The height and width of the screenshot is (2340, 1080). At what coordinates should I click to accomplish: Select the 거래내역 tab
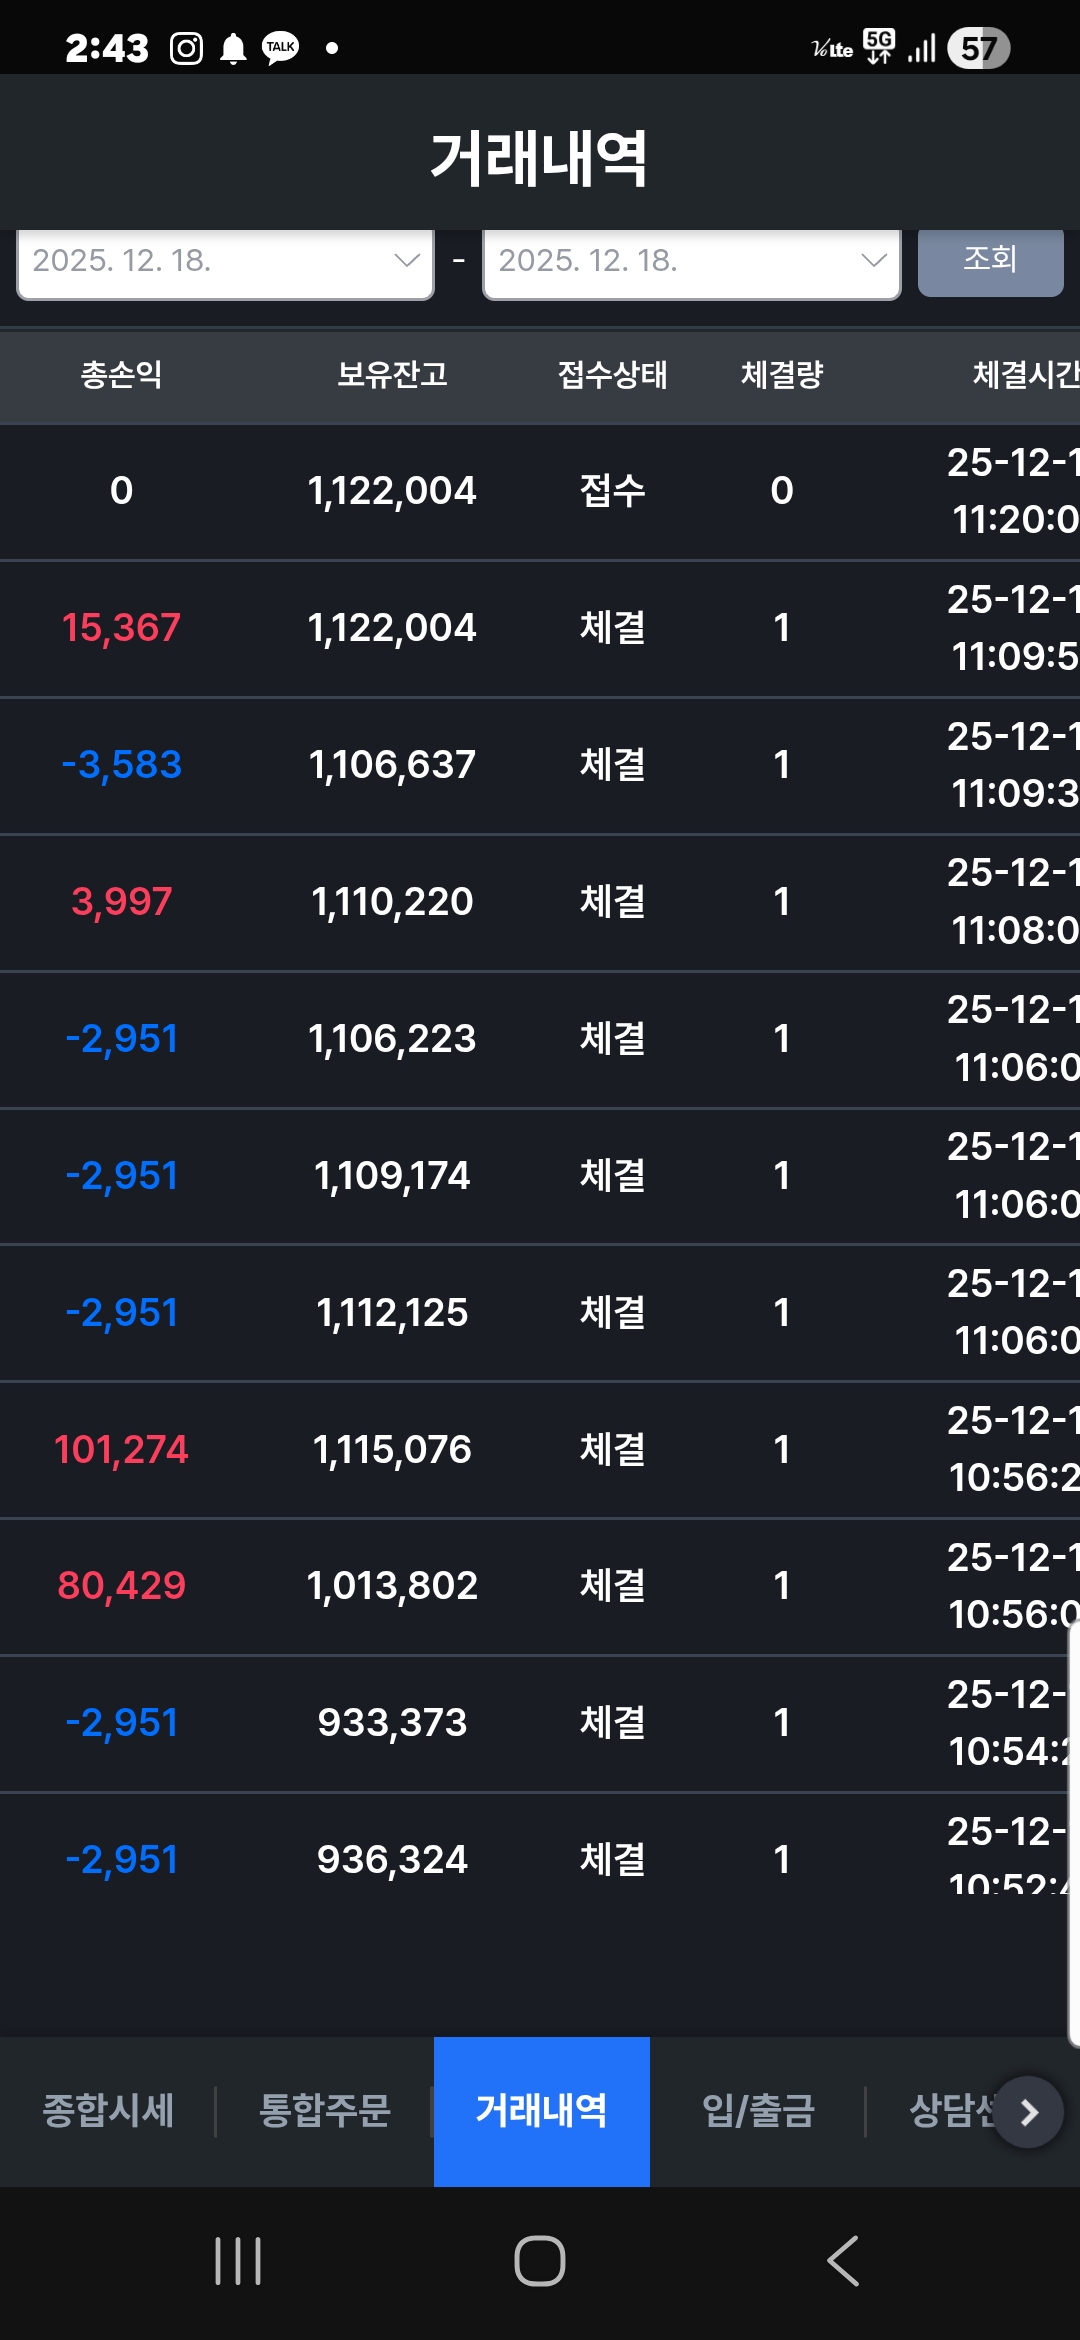coord(542,2111)
